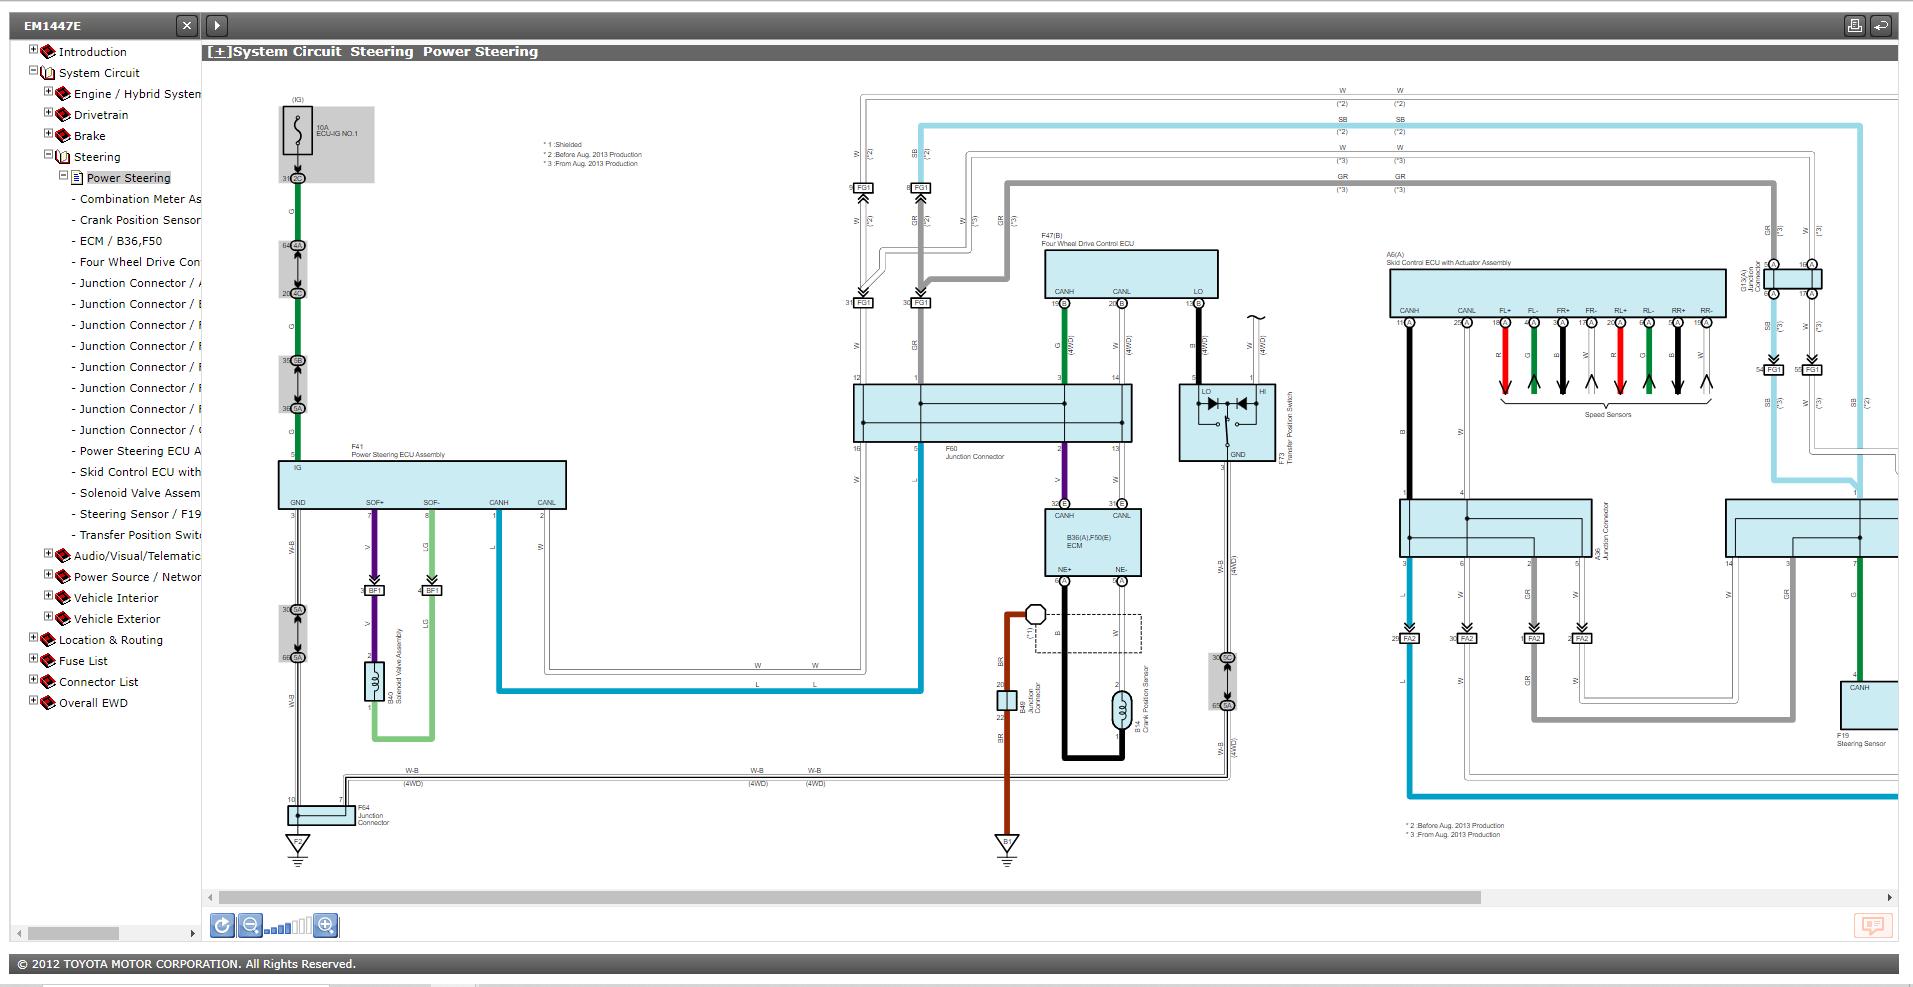Expand the Location & Routing section

(33, 638)
